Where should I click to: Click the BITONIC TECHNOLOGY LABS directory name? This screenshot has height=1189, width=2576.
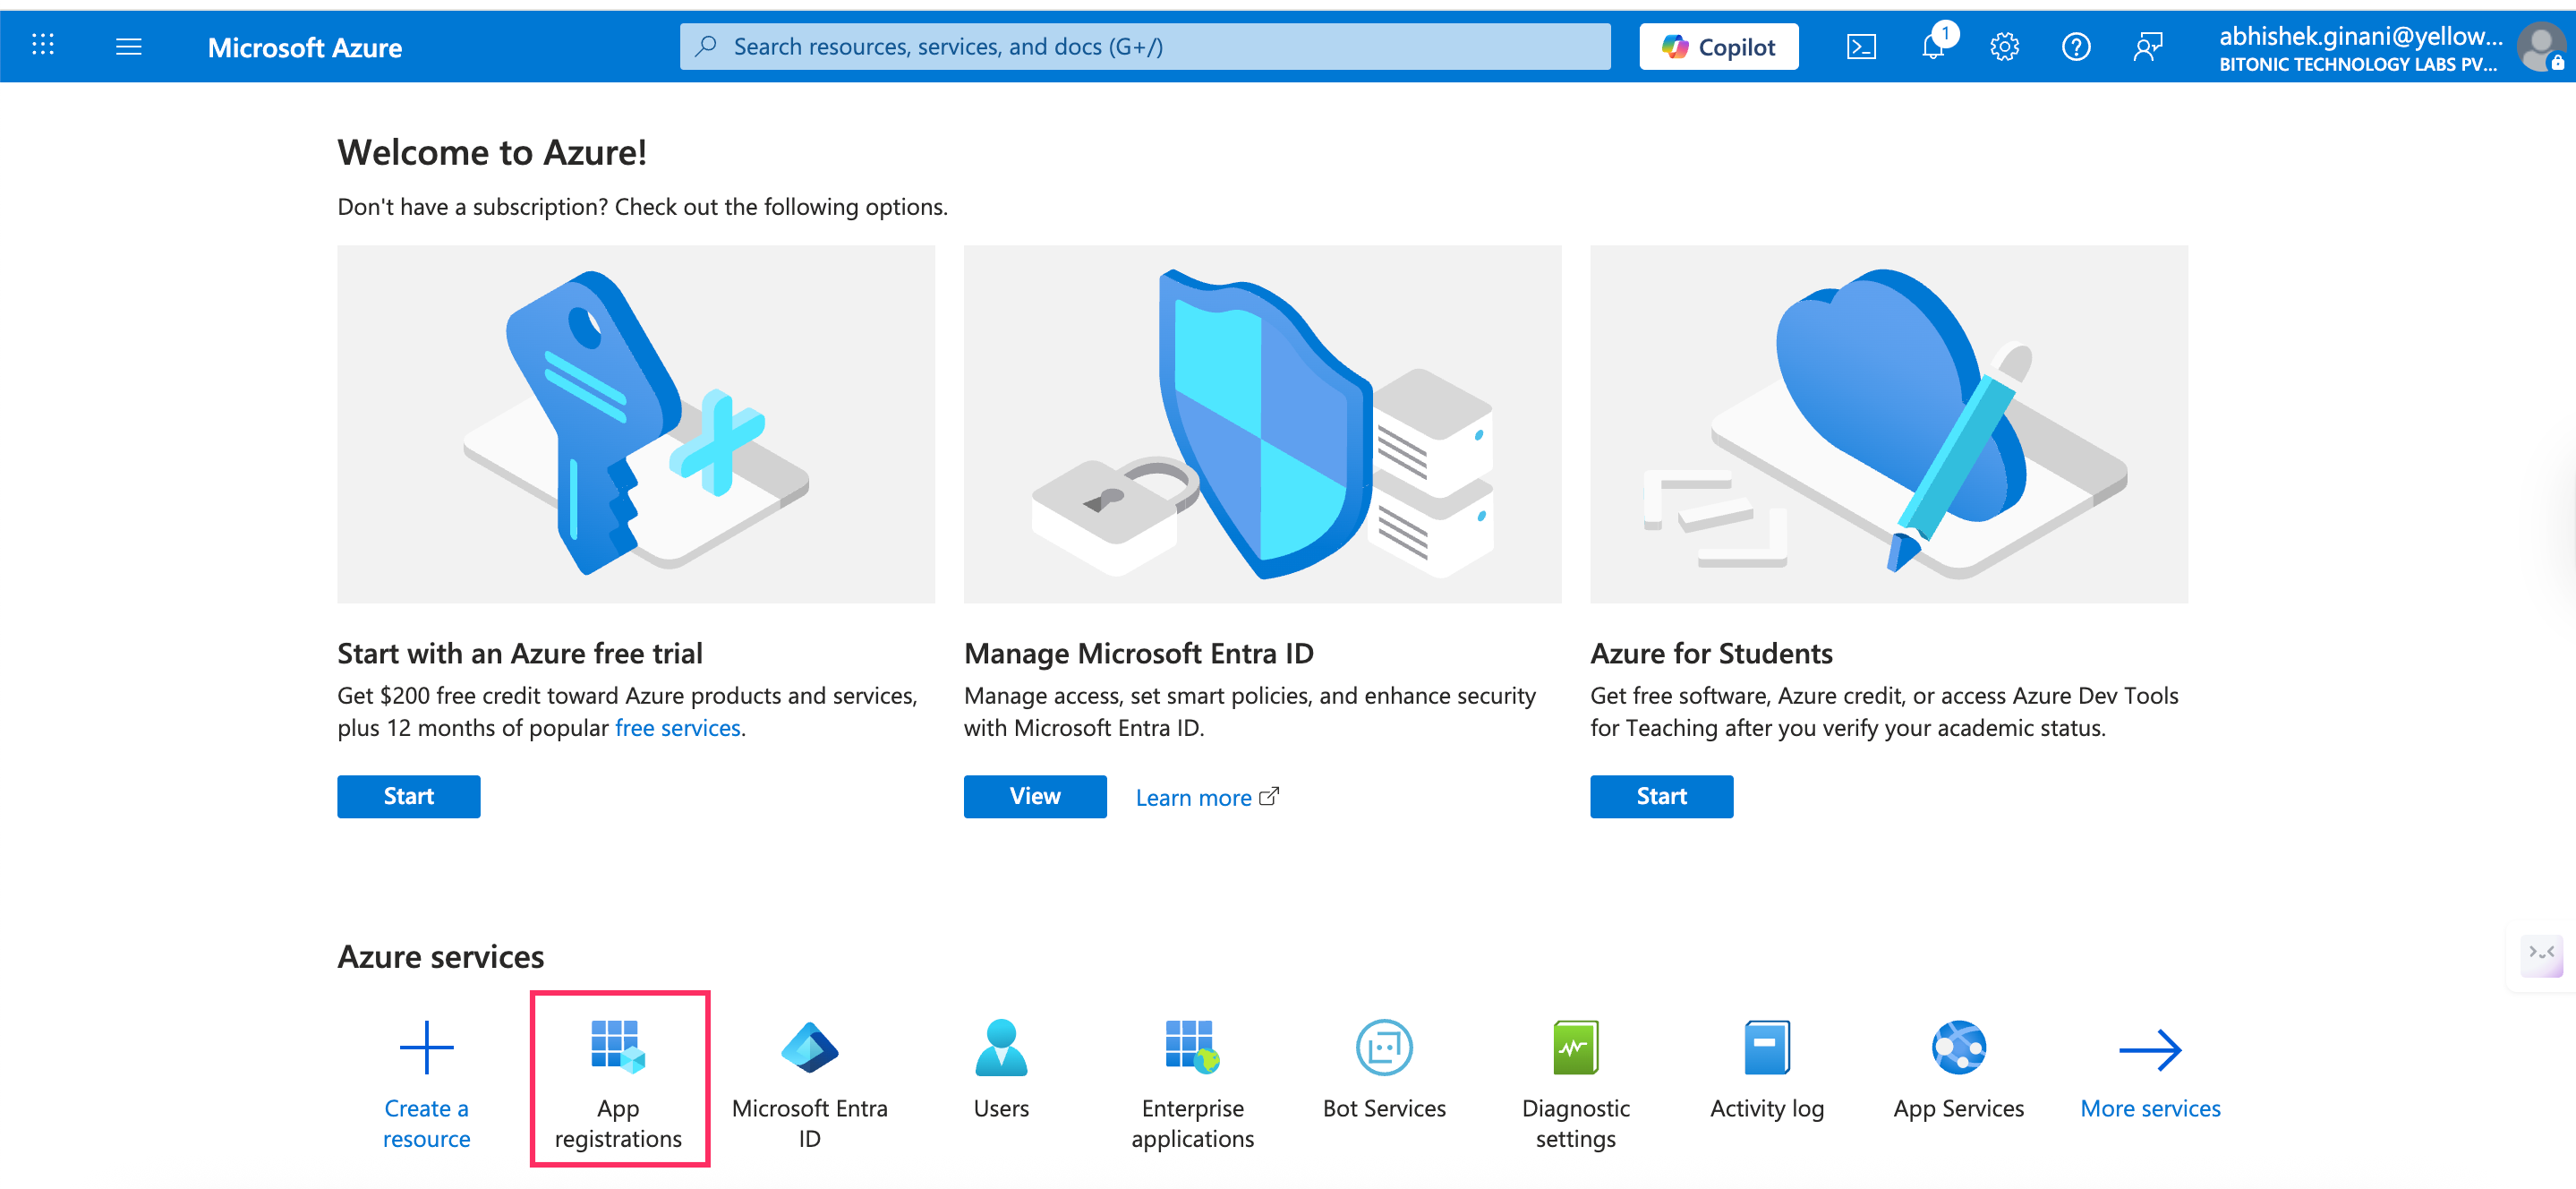pyautogui.click(x=2357, y=65)
